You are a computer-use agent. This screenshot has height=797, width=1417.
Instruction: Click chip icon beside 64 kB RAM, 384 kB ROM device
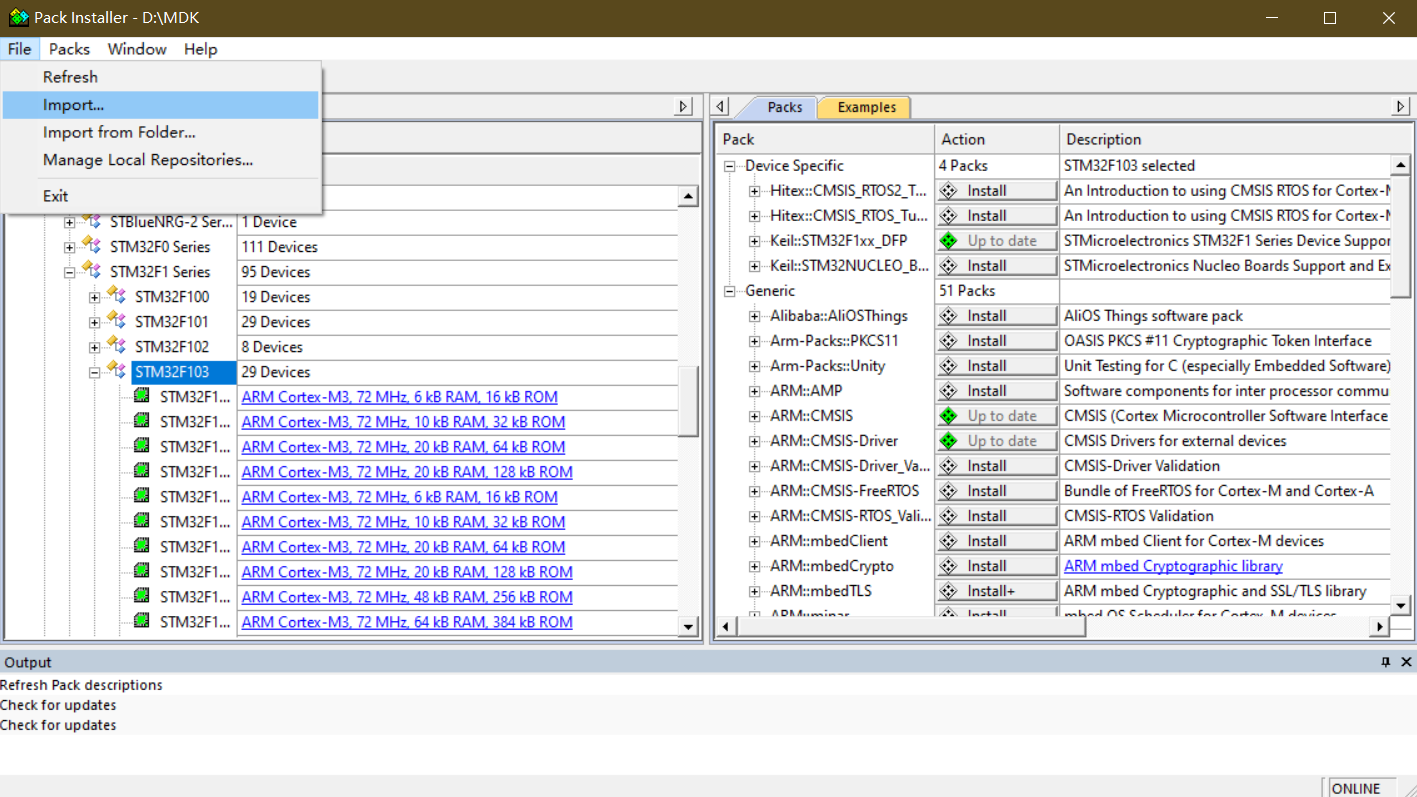[142, 622]
